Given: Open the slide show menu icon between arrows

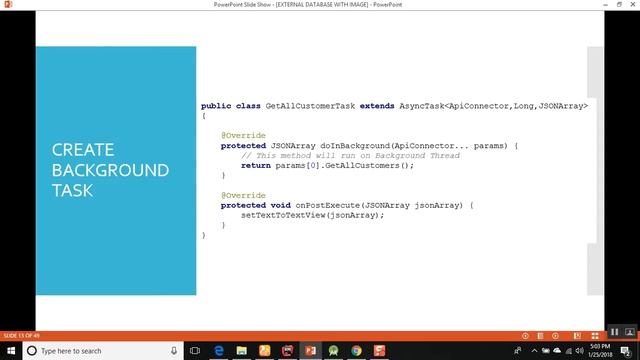Looking at the screenshot, I should 540,336.
